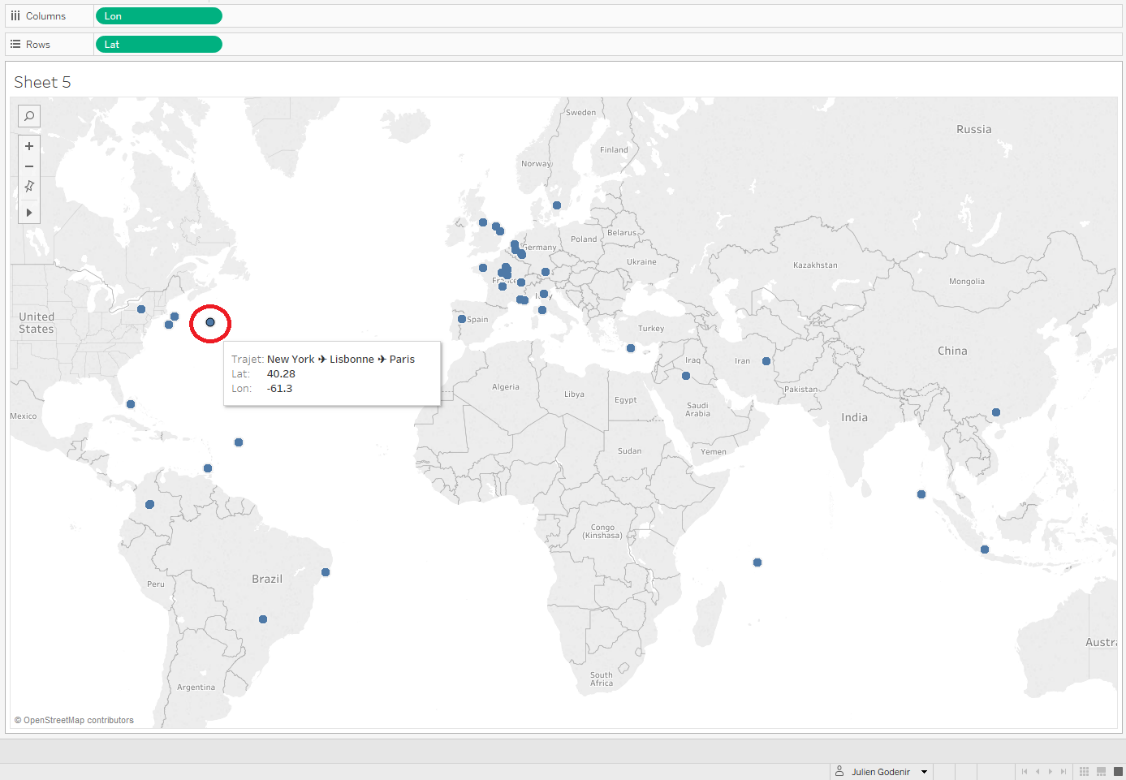Open the map search tool
Screen dimensions: 1126x780
29,116
